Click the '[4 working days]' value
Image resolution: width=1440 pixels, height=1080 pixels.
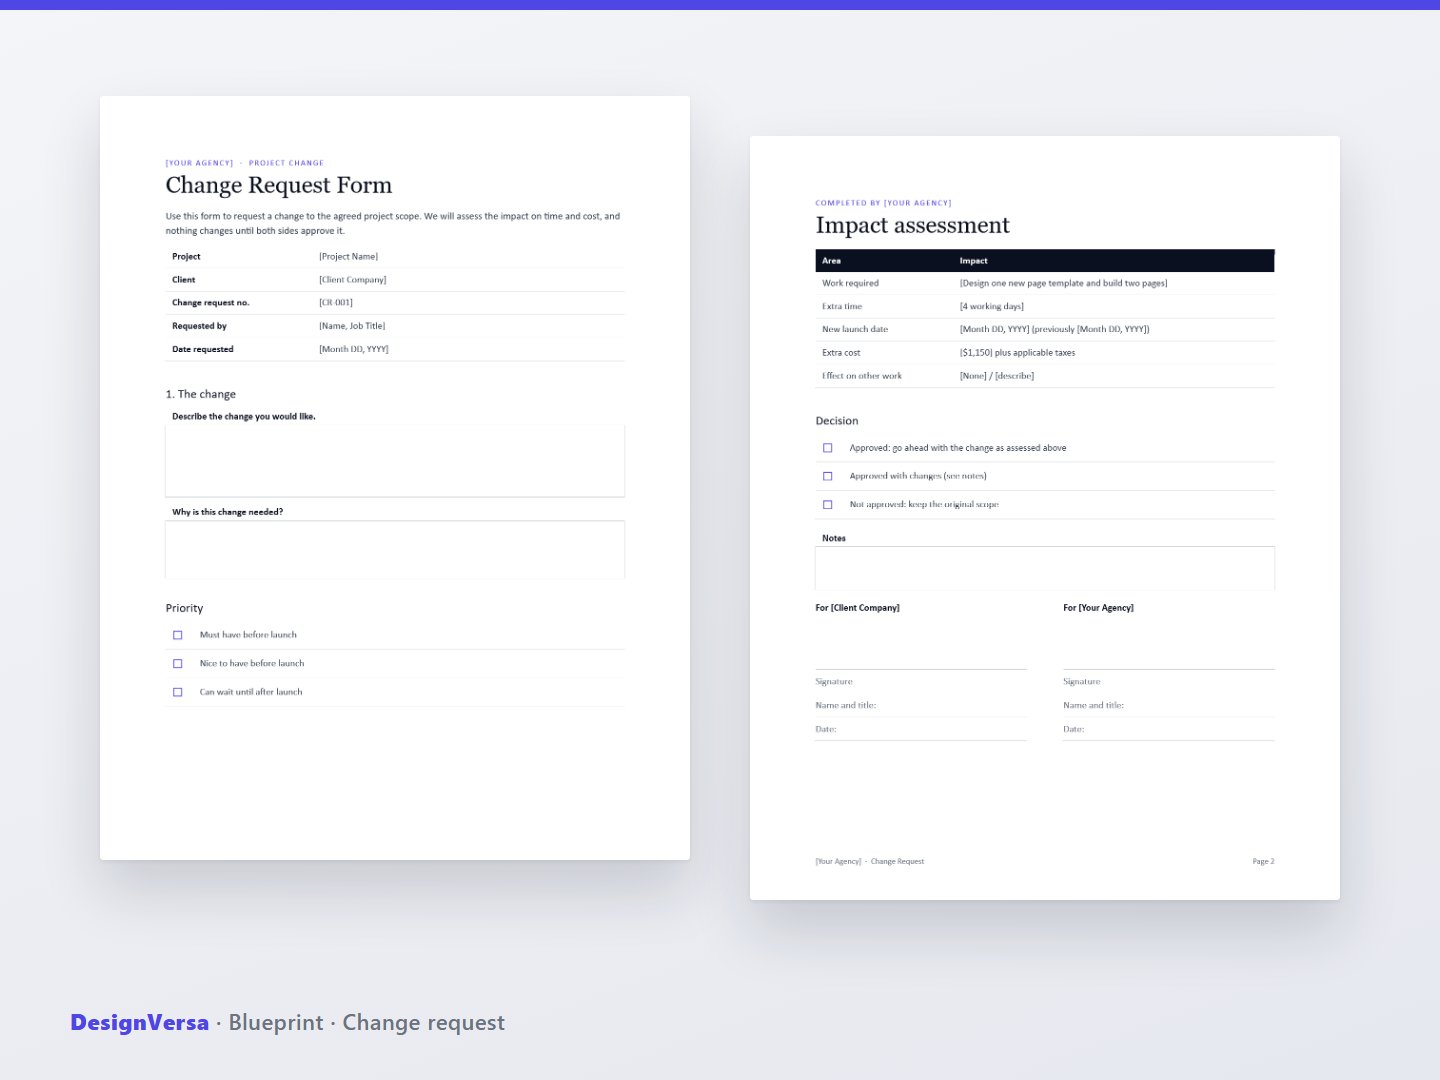[x=991, y=306]
